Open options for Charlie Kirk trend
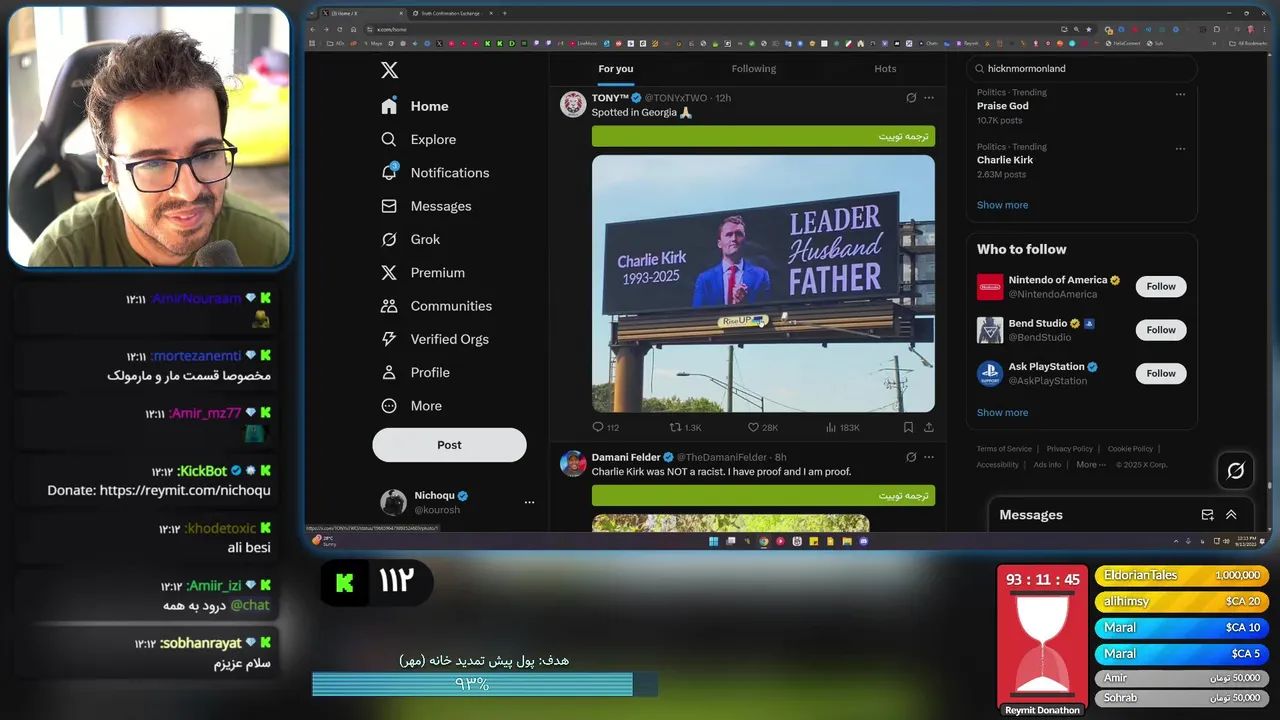The height and width of the screenshot is (720, 1280). (1180, 148)
